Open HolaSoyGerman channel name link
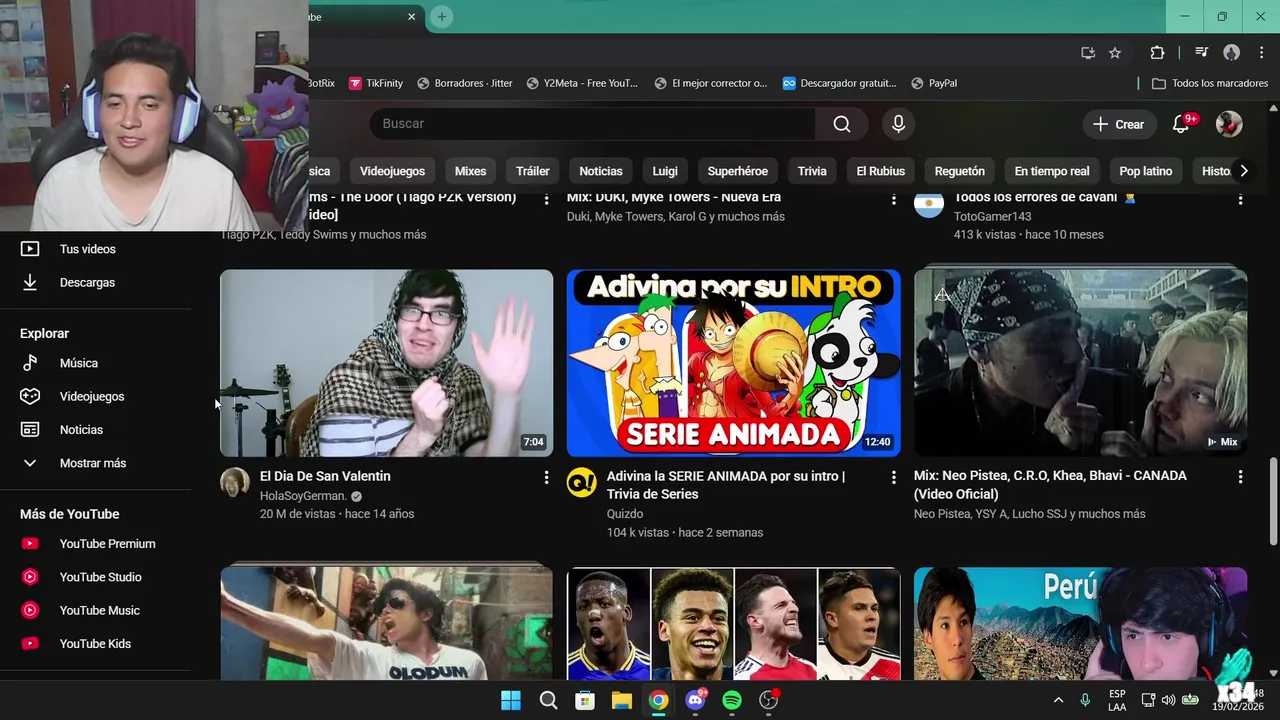 coord(303,496)
